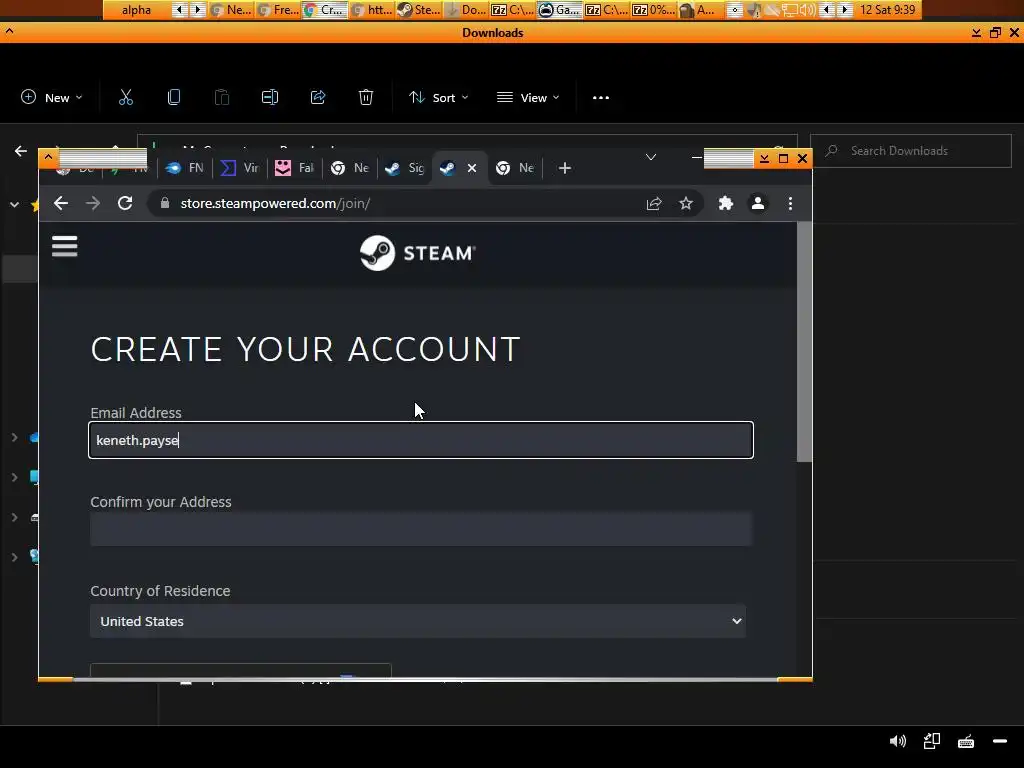This screenshot has width=1024, height=768.
Task: Switch to the FN browser tab
Action: 184,168
